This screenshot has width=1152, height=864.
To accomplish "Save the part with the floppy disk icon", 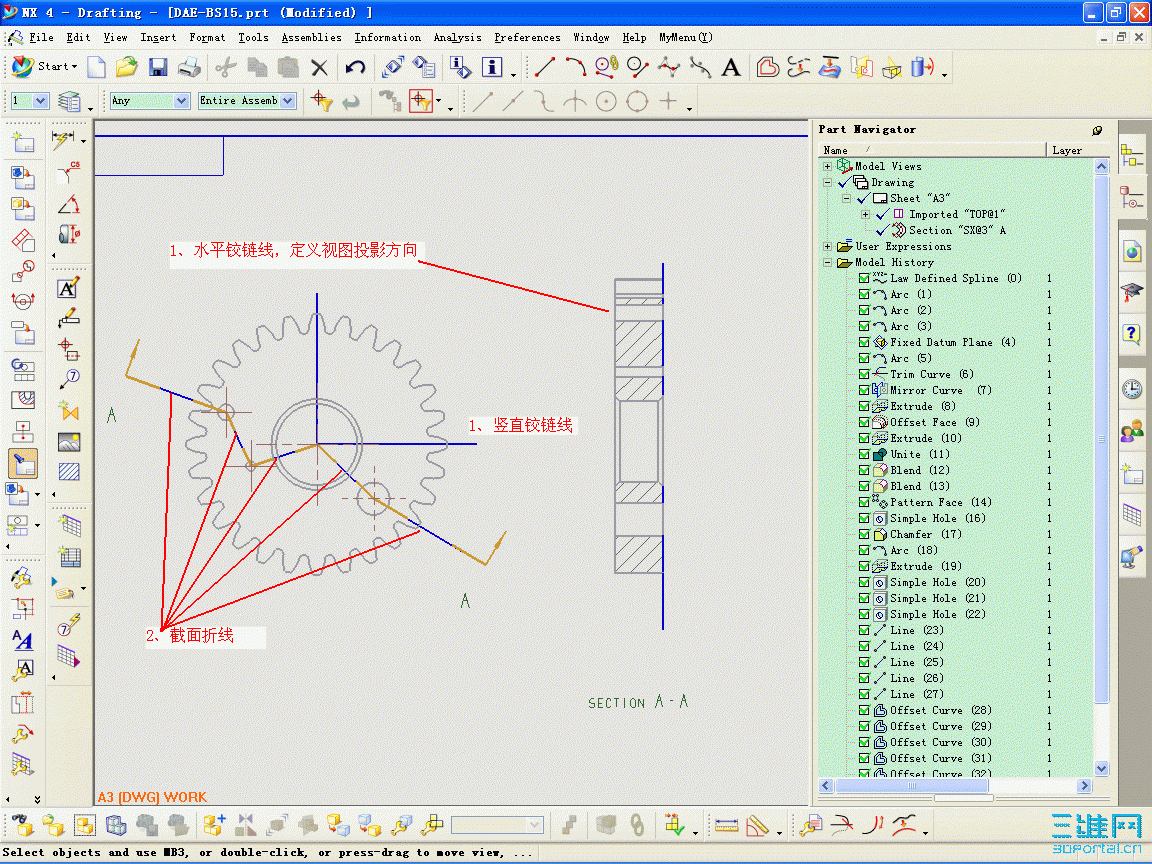I will click(x=158, y=68).
